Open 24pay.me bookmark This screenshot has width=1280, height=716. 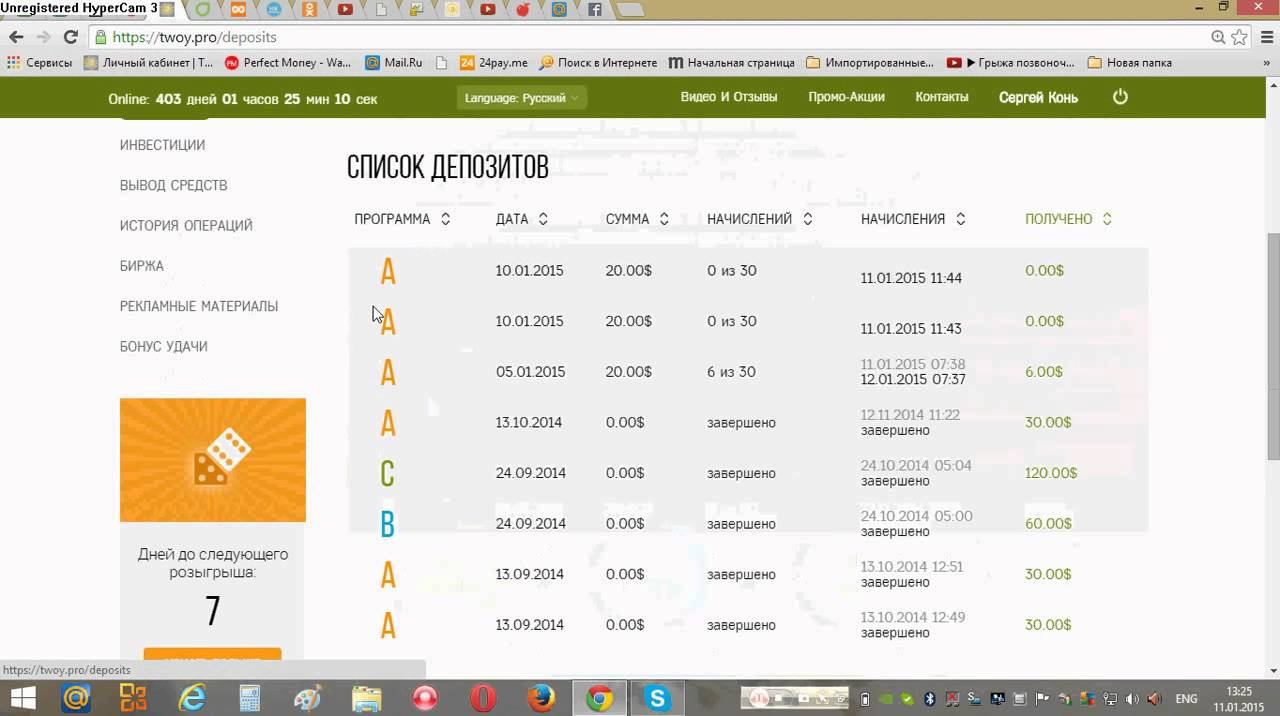(493, 62)
